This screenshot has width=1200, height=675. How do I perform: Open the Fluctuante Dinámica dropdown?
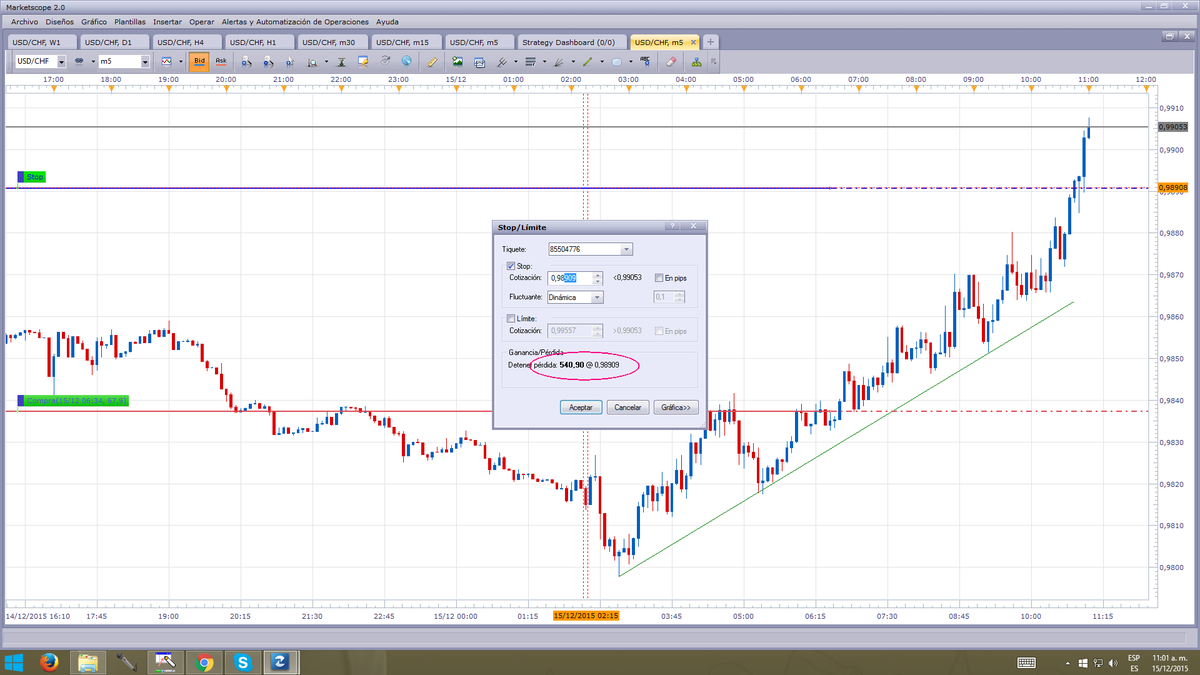click(575, 297)
